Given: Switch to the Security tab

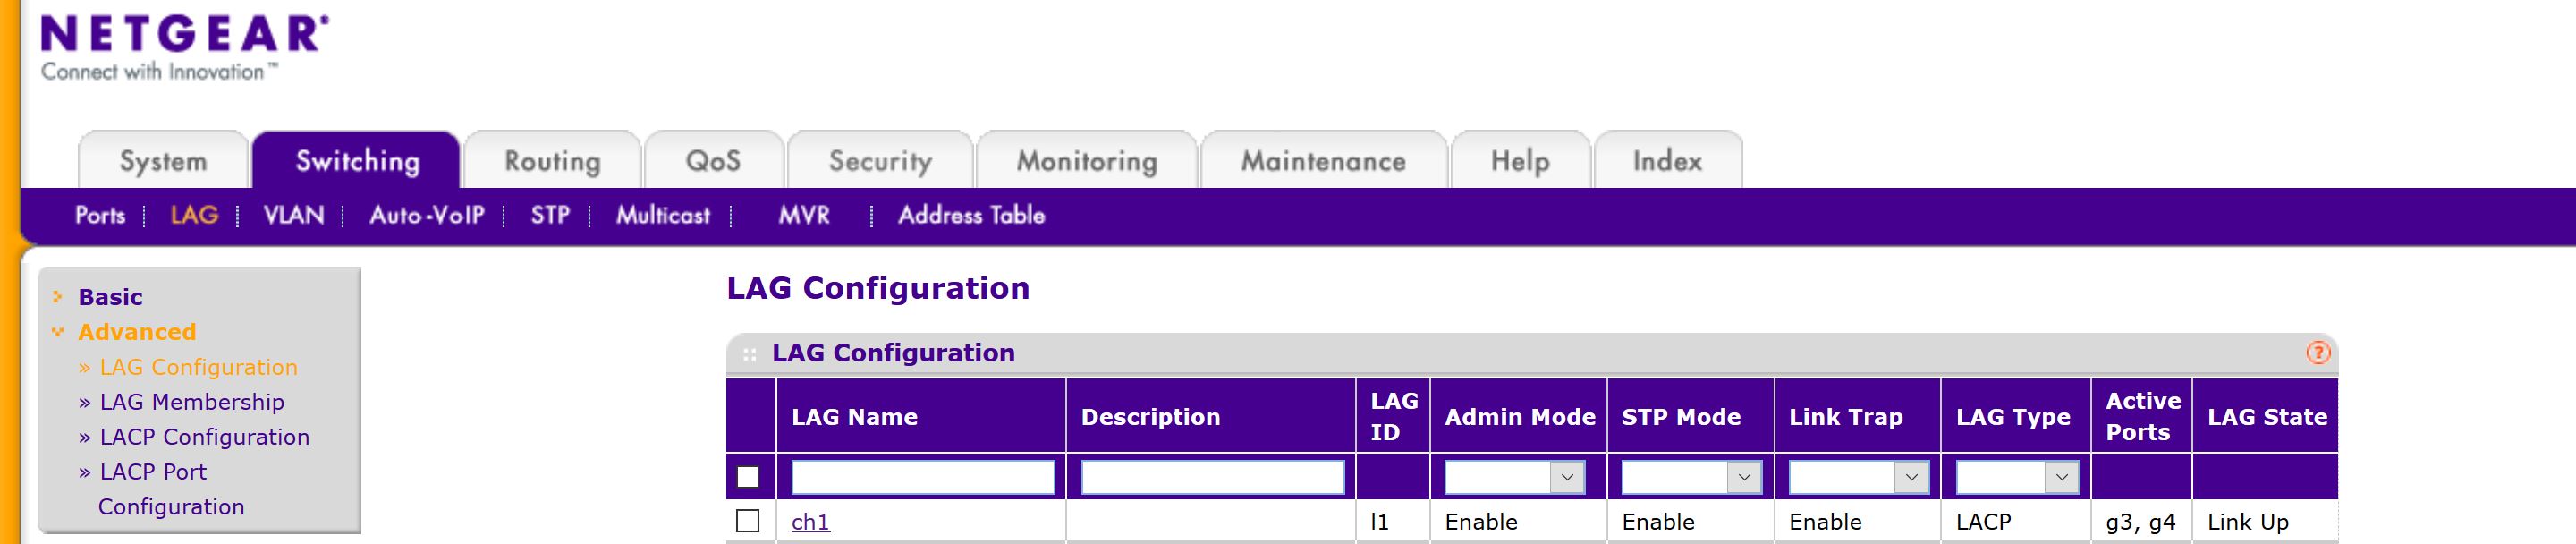Looking at the screenshot, I should [x=880, y=161].
